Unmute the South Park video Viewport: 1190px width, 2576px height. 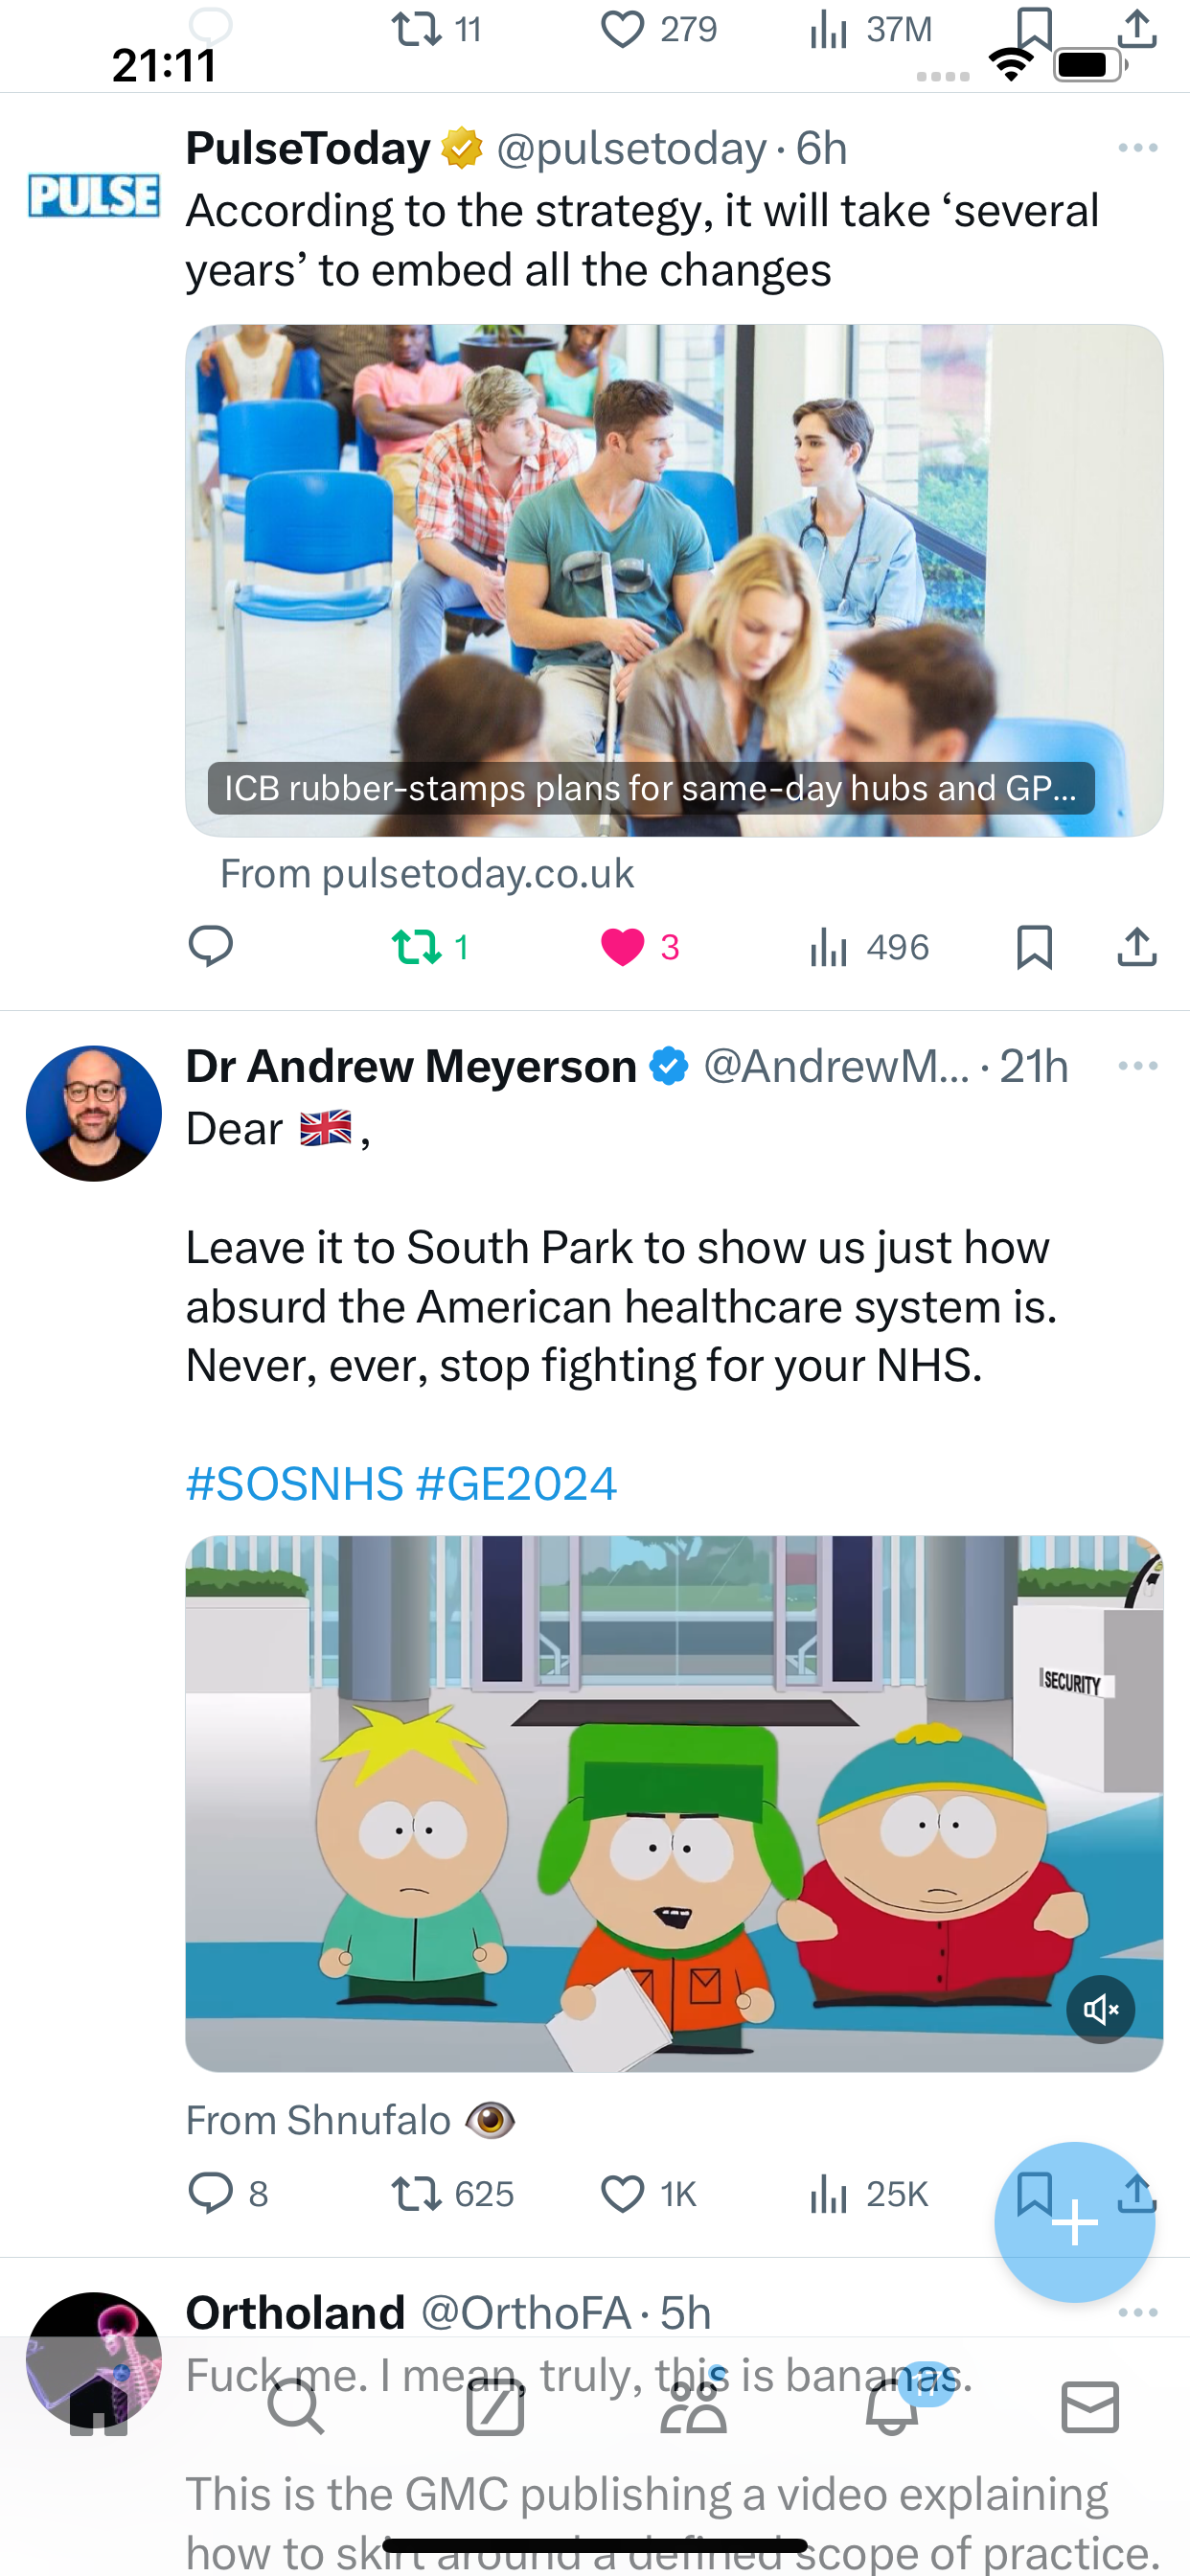point(1100,2009)
